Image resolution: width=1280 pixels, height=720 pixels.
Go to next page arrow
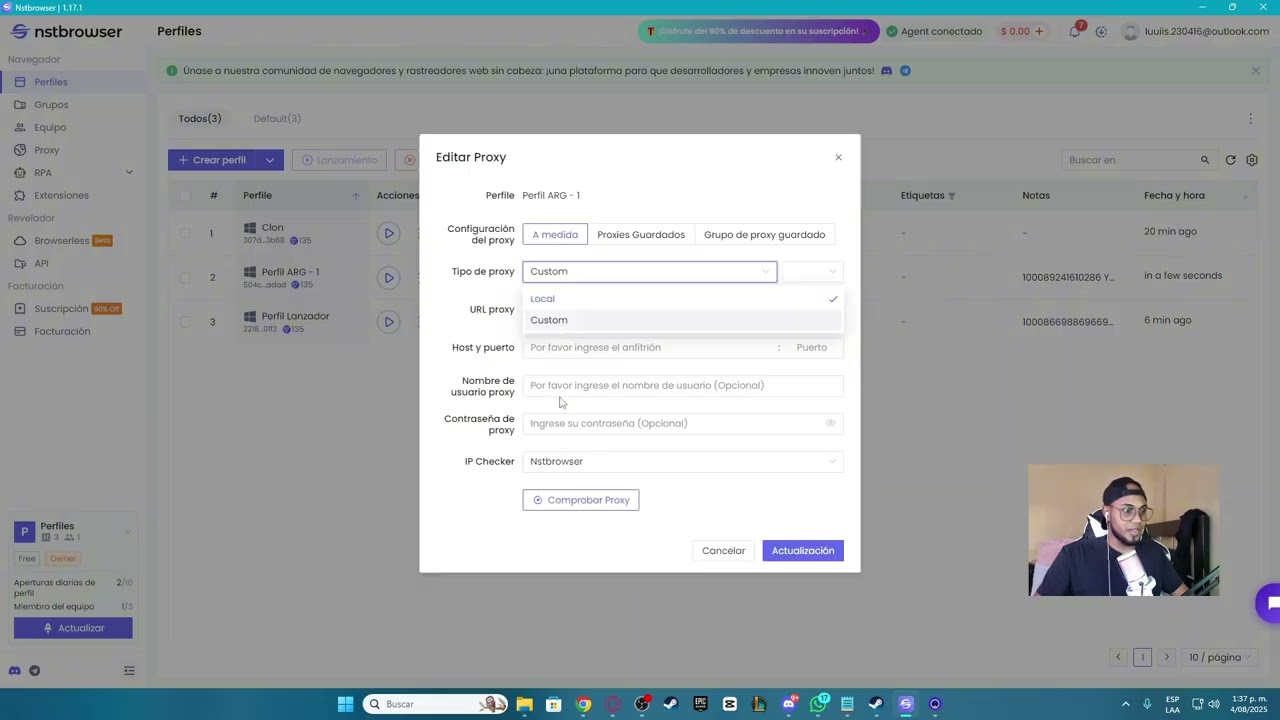click(x=1166, y=657)
